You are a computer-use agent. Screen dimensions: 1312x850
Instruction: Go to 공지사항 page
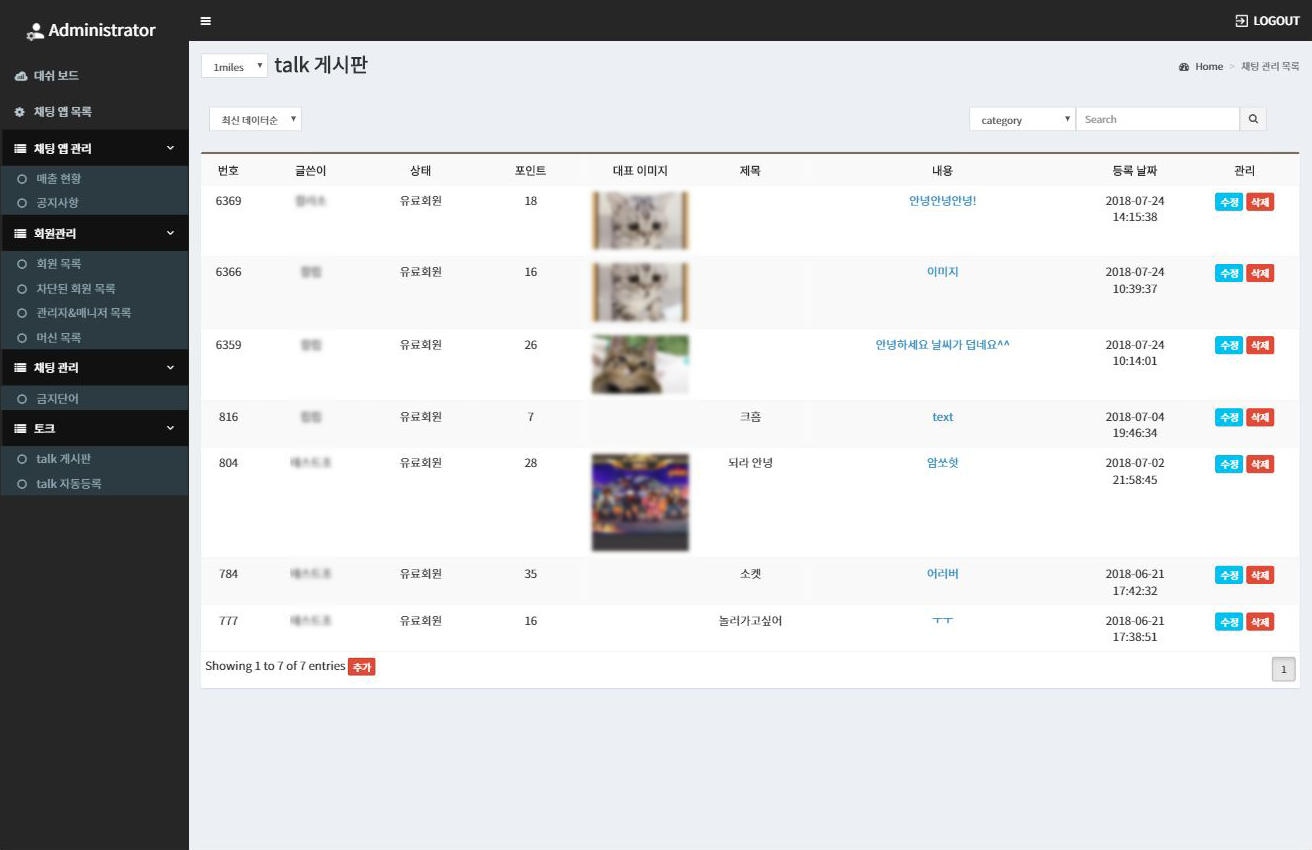(x=57, y=202)
